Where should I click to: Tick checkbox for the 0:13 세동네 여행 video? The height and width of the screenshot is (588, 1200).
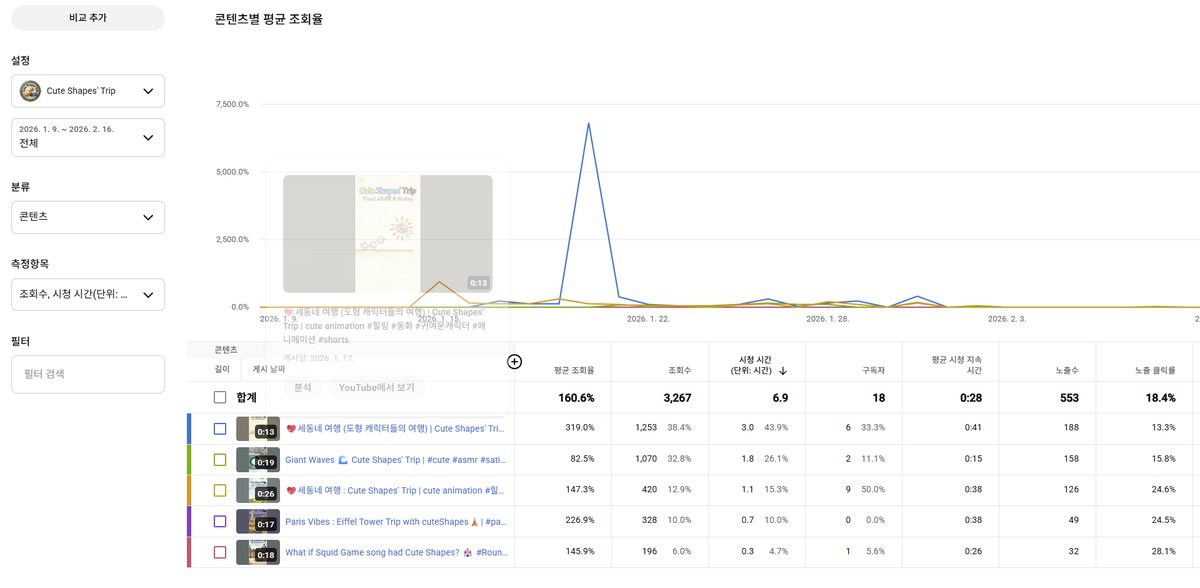pyautogui.click(x=220, y=428)
